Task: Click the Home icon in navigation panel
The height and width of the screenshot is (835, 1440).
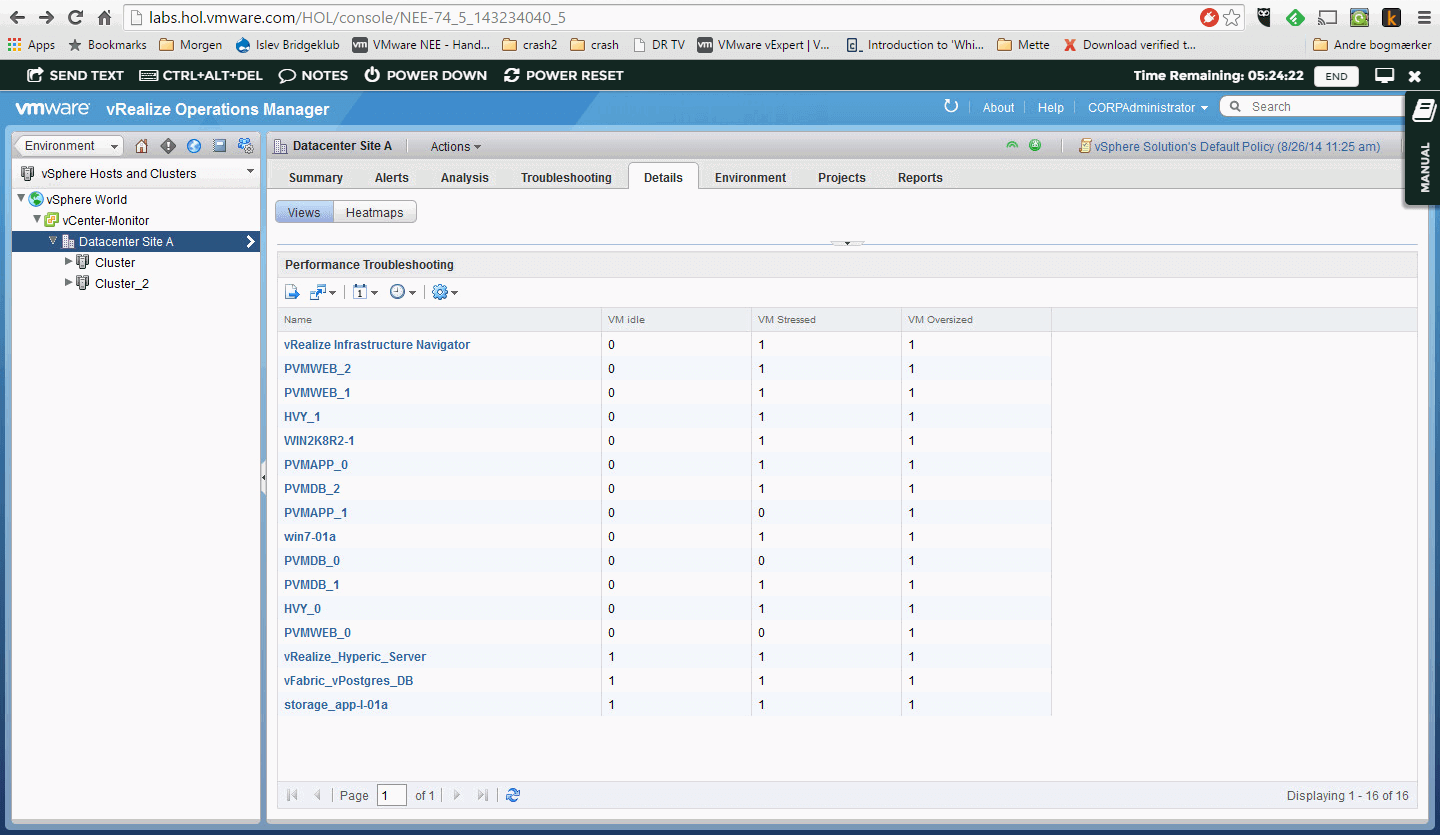Action: [x=141, y=146]
